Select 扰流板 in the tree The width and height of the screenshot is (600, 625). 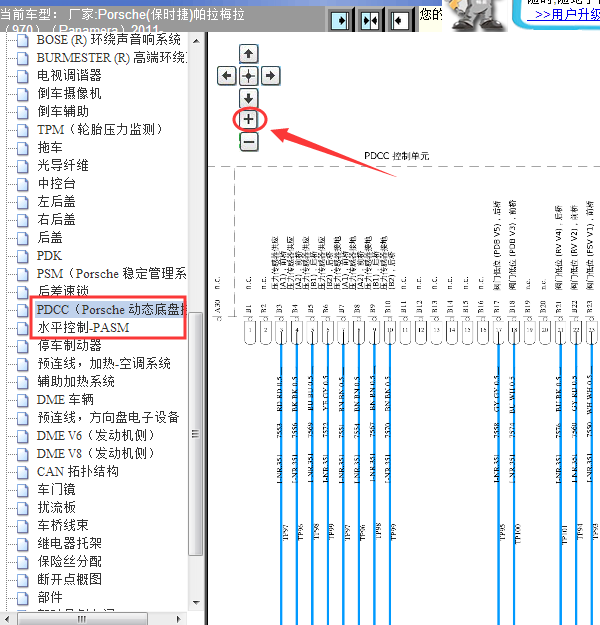coord(56,507)
